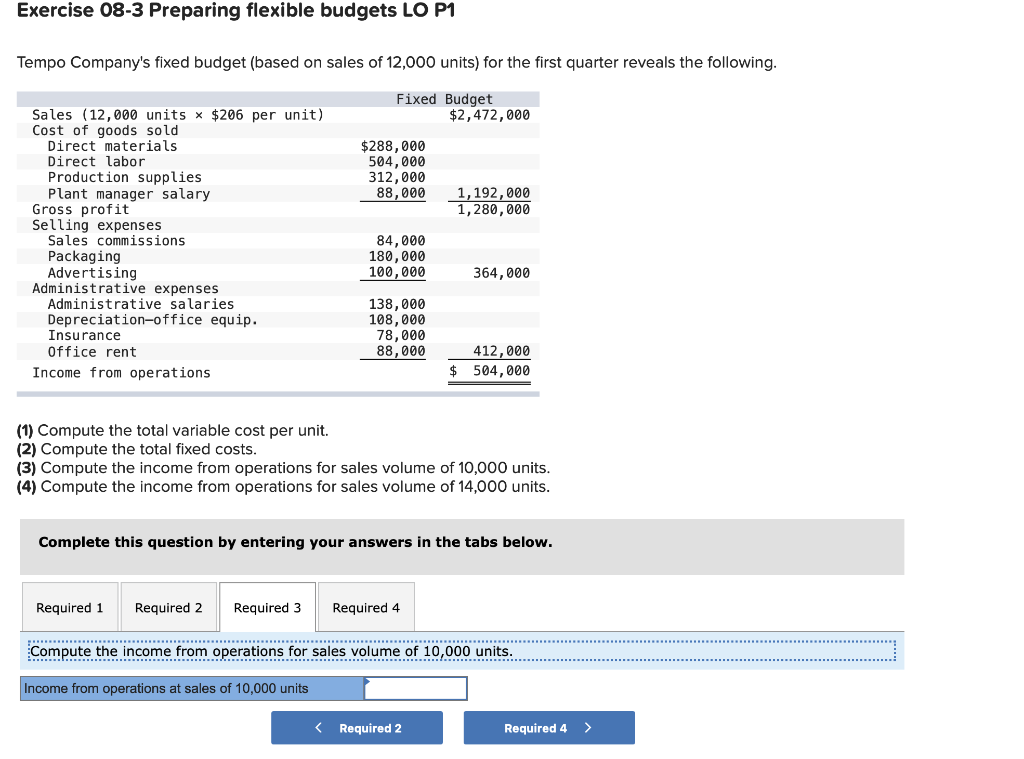Click requirement (4) text for 14,000 units

click(283, 487)
